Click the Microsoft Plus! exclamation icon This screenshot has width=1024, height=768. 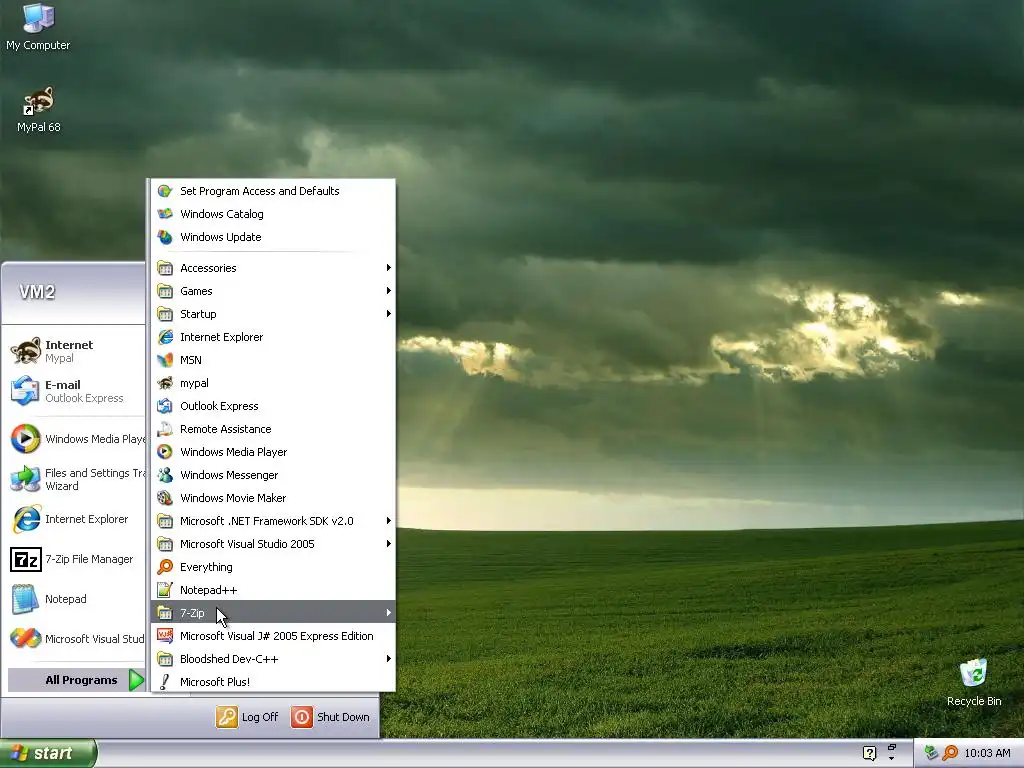(165, 682)
